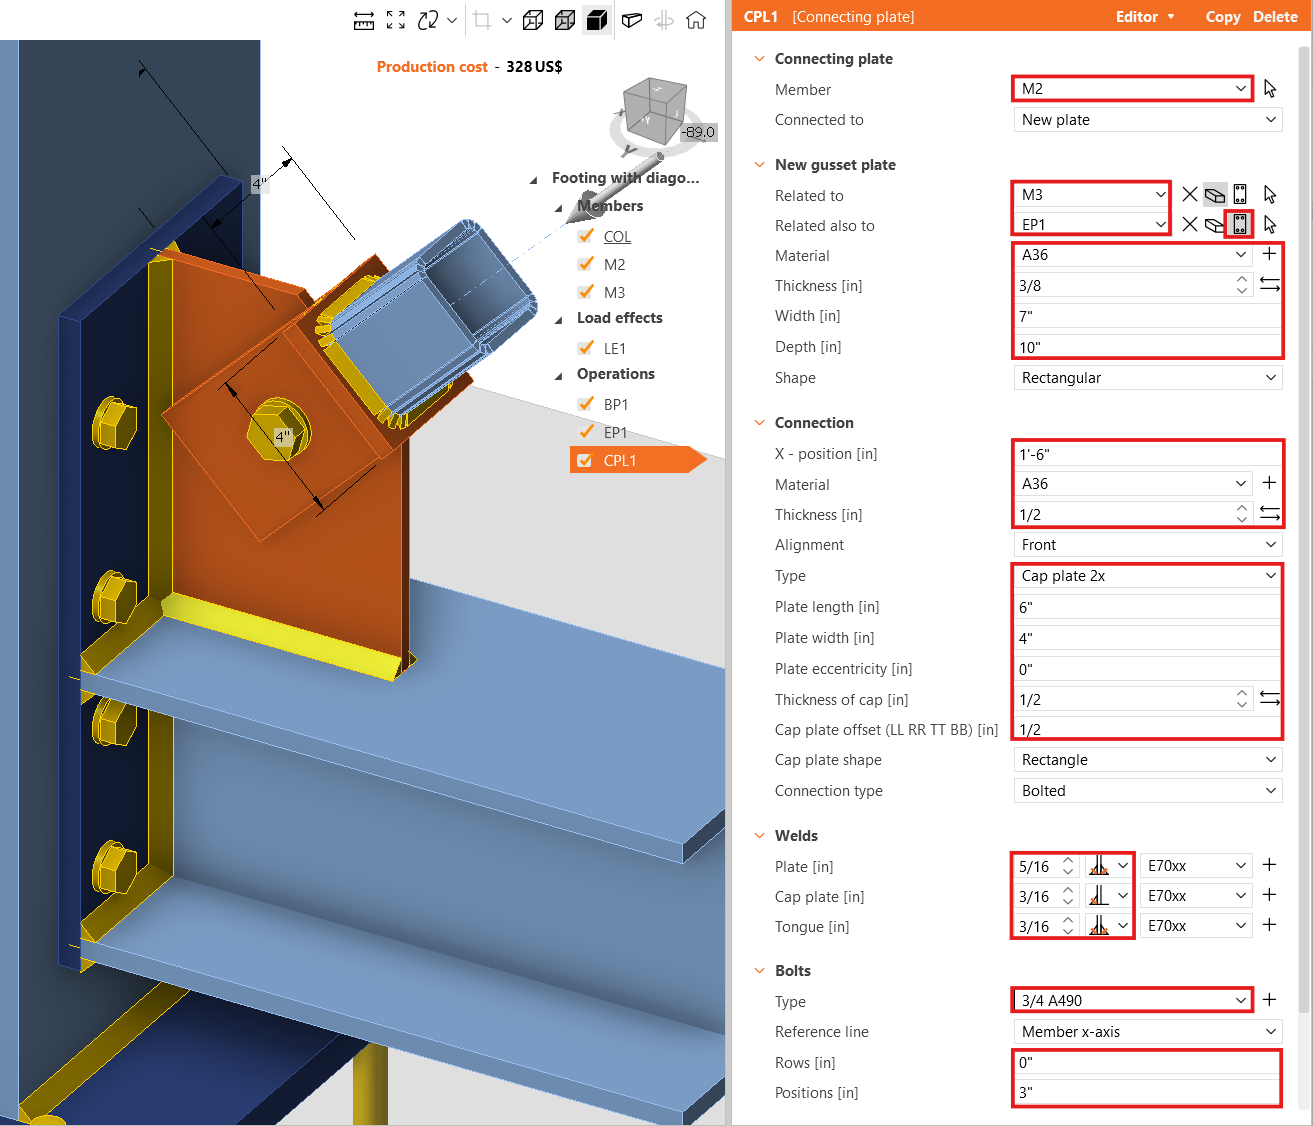Image resolution: width=1313 pixels, height=1126 pixels.
Task: Collapse the Operations tree group
Action: (559, 375)
